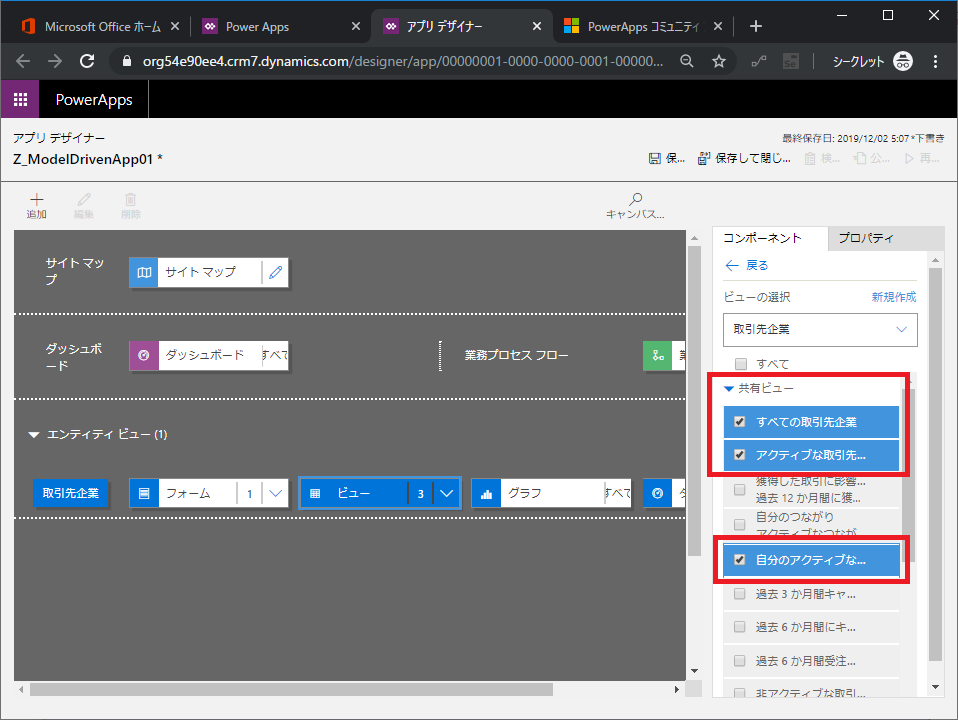Click the 再生 play button
Image resolution: width=958 pixels, height=720 pixels.
[909, 158]
